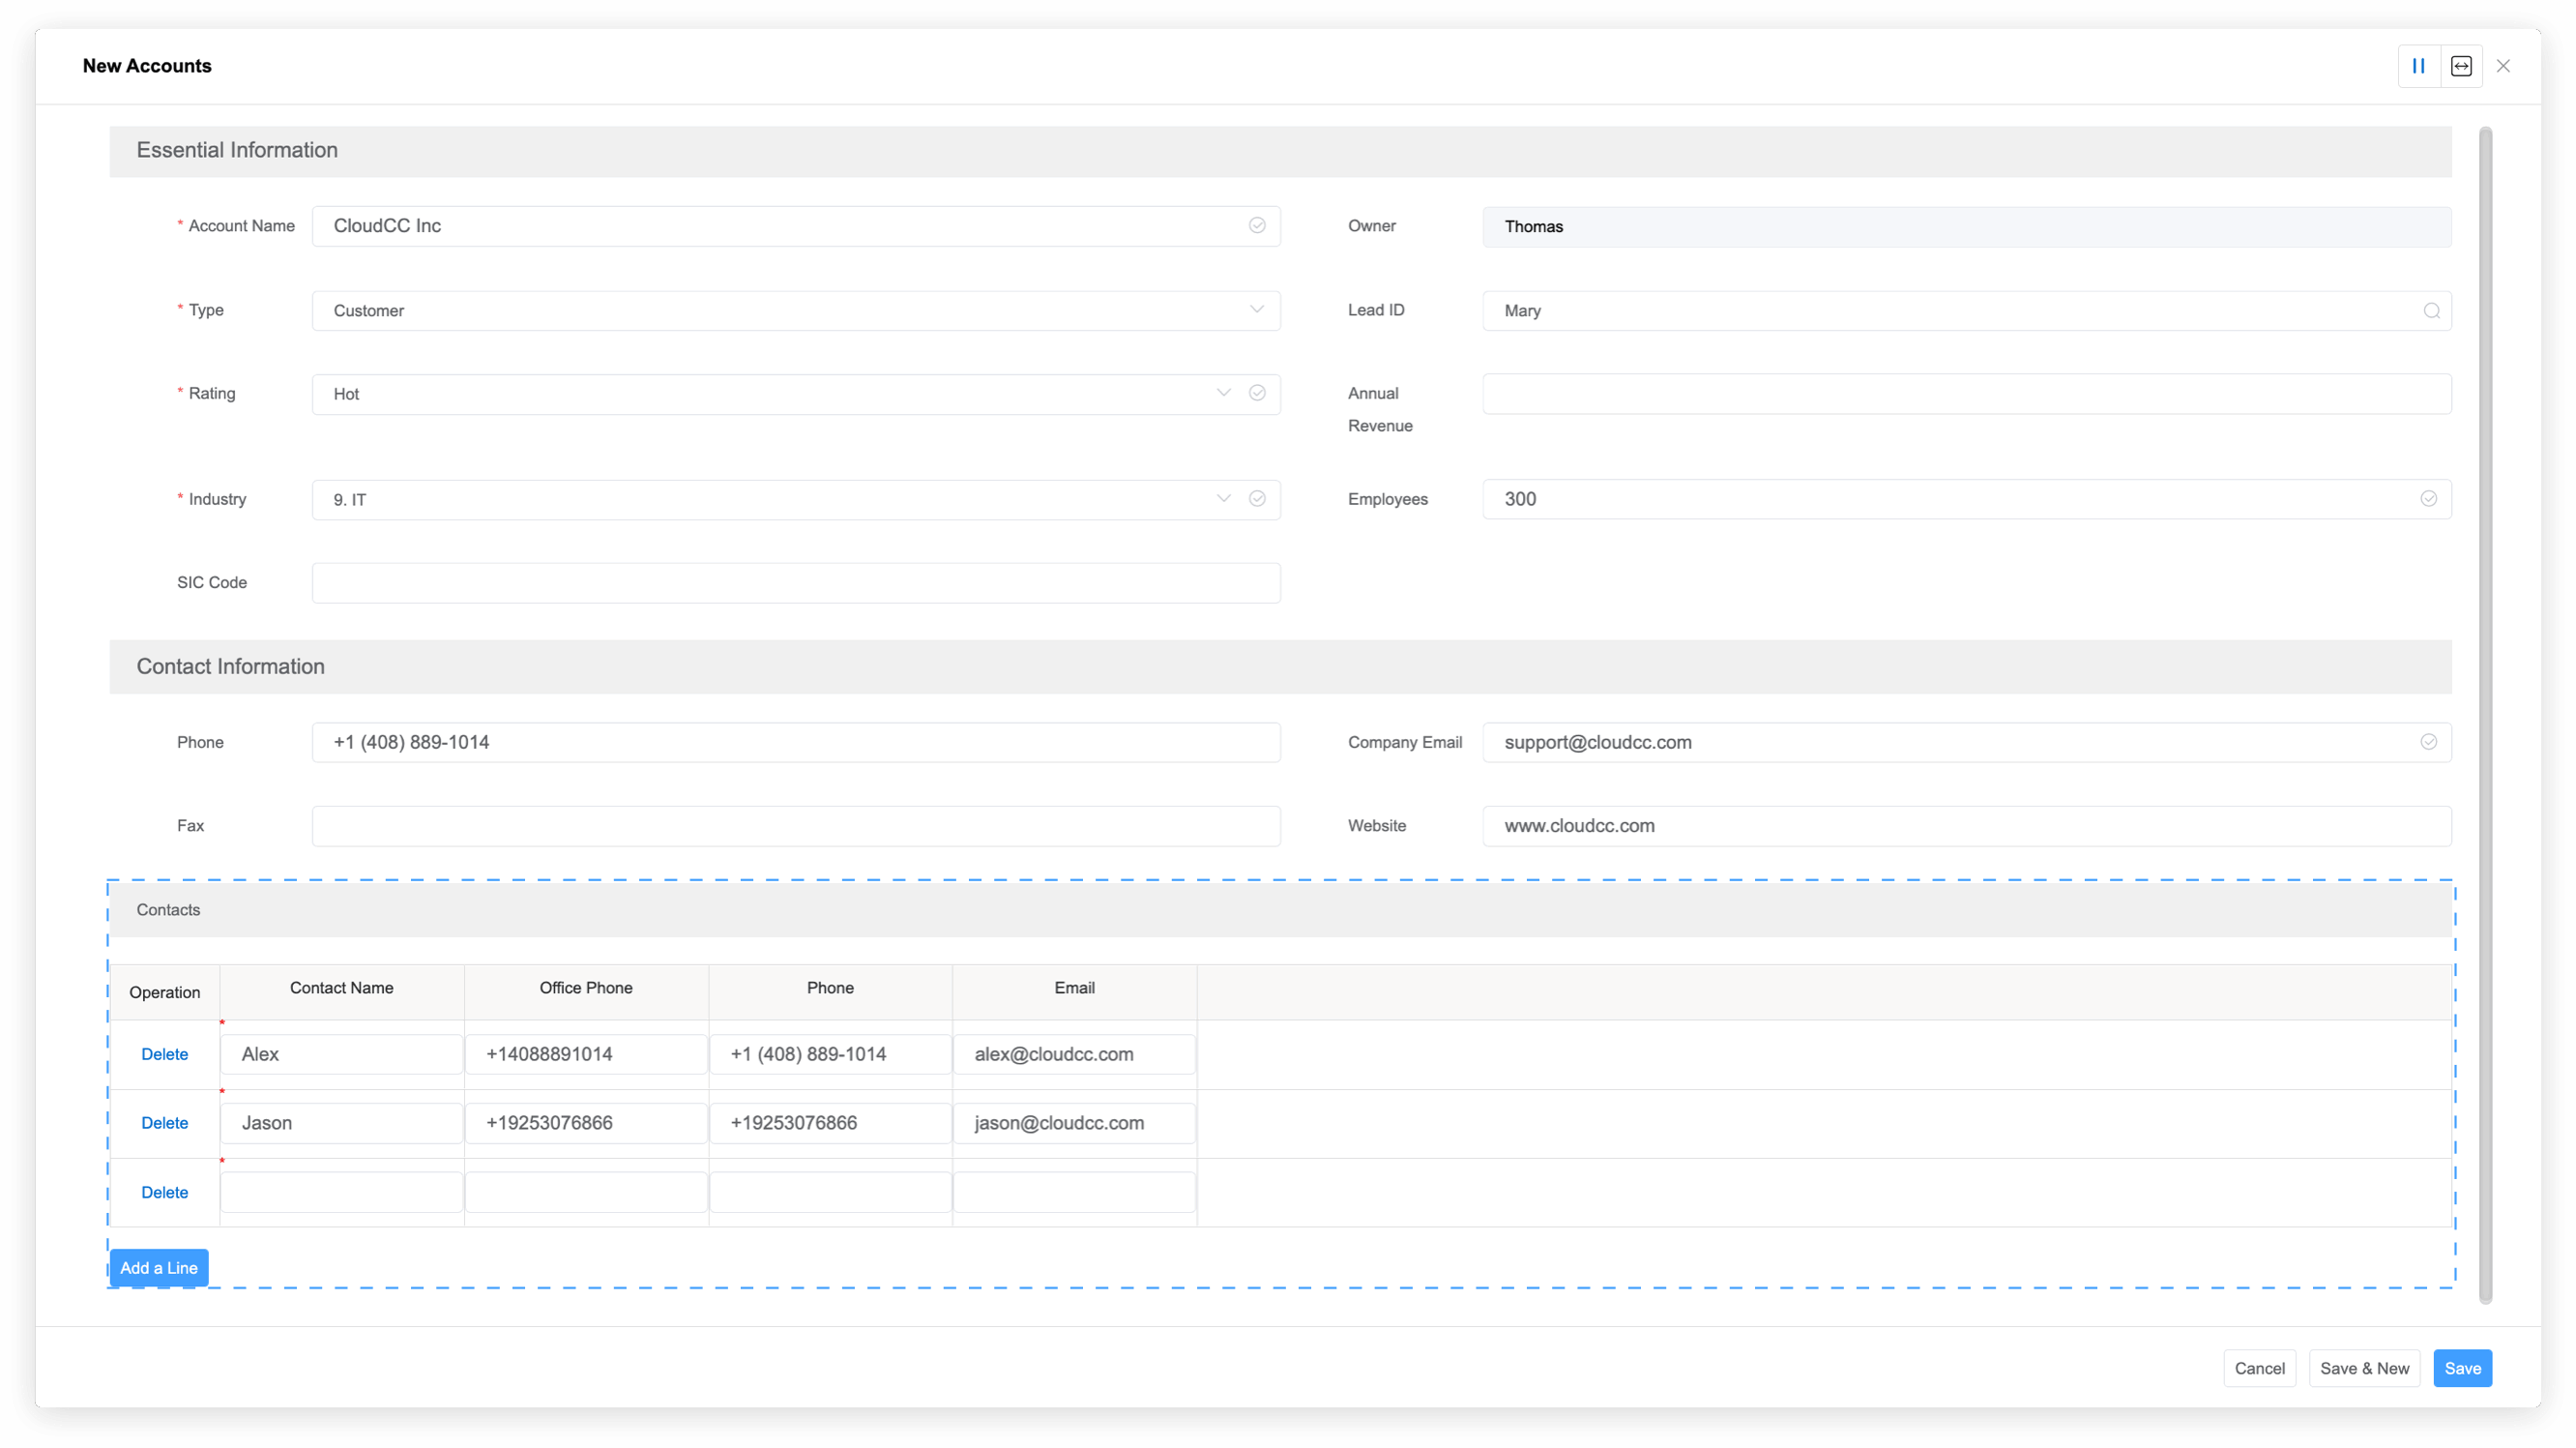Click the Save & New button
The image size is (2576, 1448).
coord(2363,1368)
